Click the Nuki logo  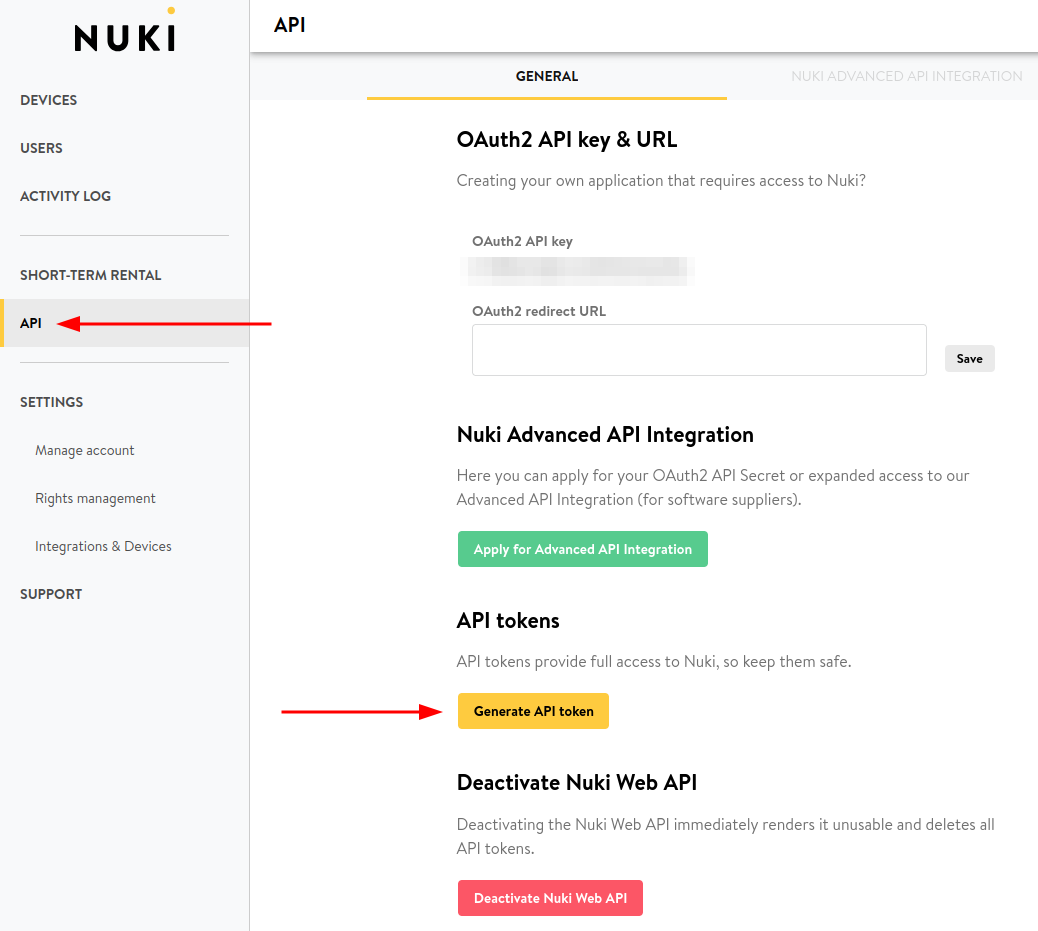pyautogui.click(x=124, y=30)
